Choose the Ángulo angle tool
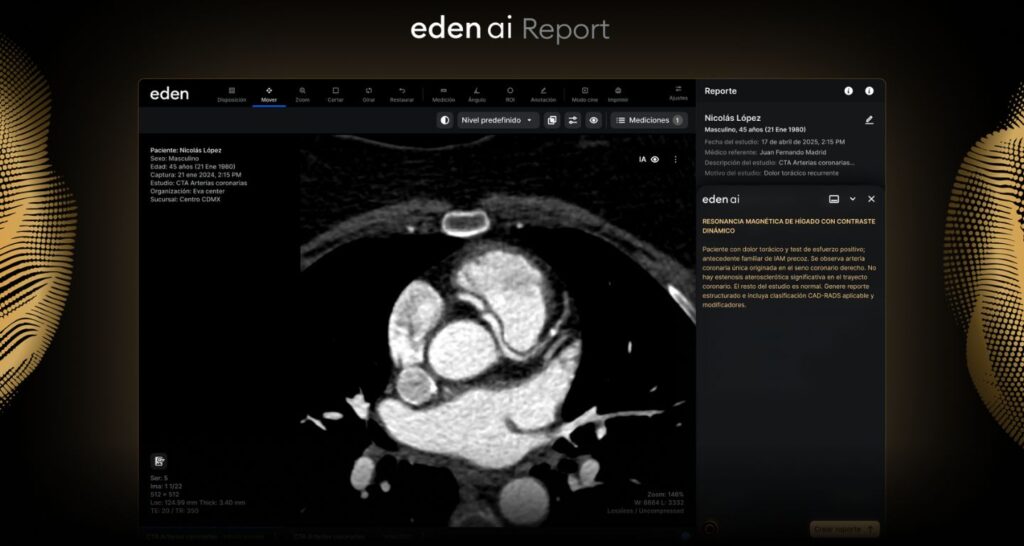The height and width of the screenshot is (546, 1024). pyautogui.click(x=477, y=94)
